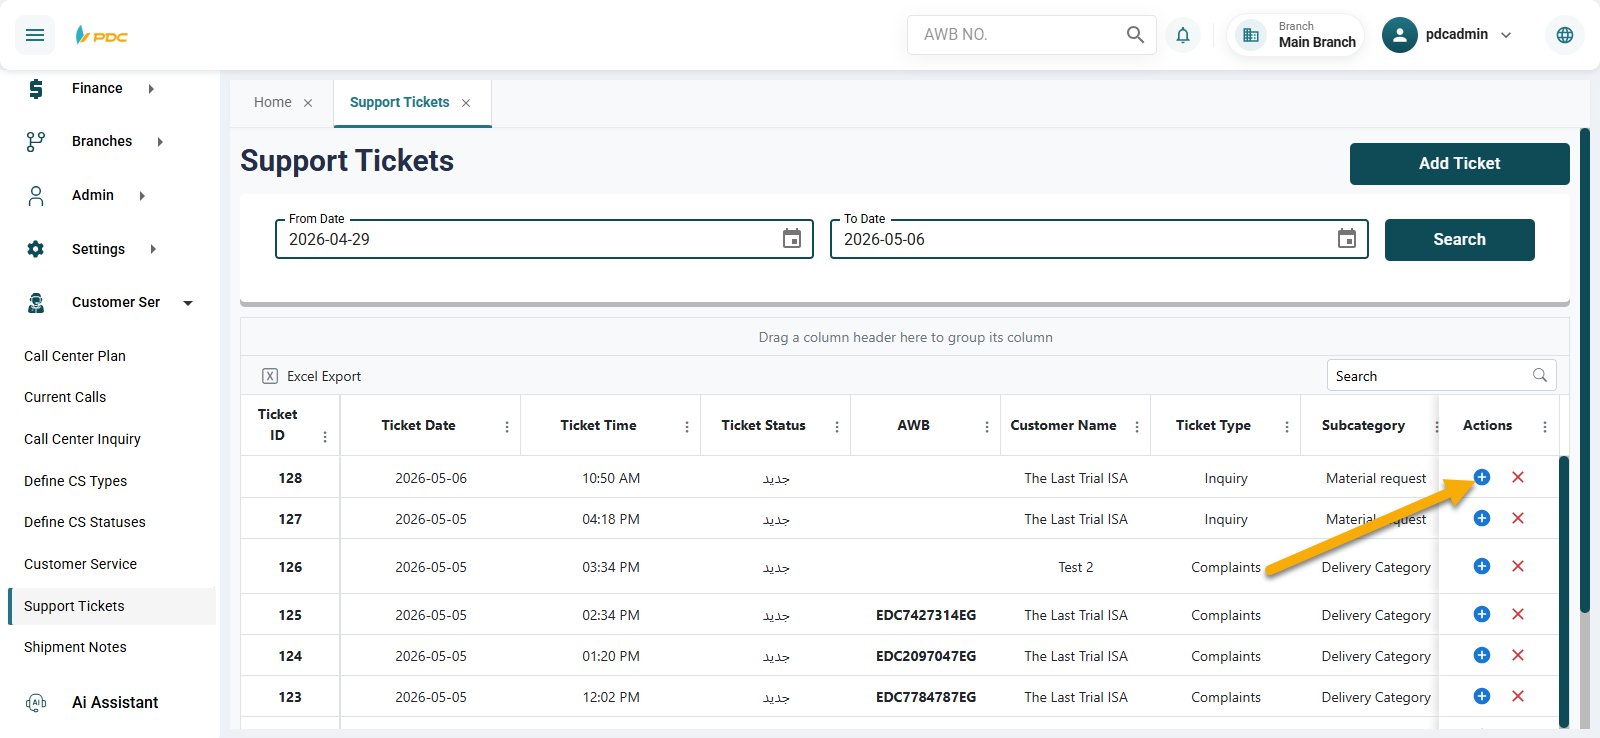Click plus action for ticket 128
Image resolution: width=1600 pixels, height=738 pixels.
tap(1482, 477)
